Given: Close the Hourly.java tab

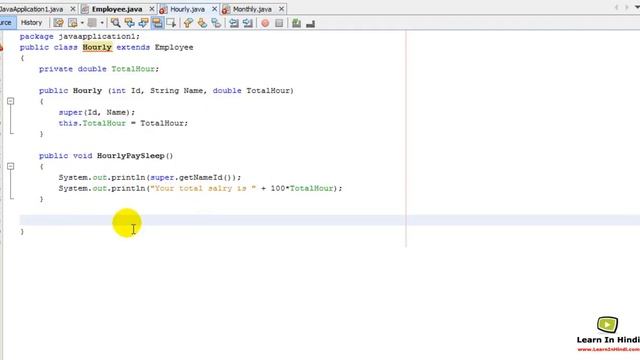Looking at the screenshot, I should [x=214, y=9].
